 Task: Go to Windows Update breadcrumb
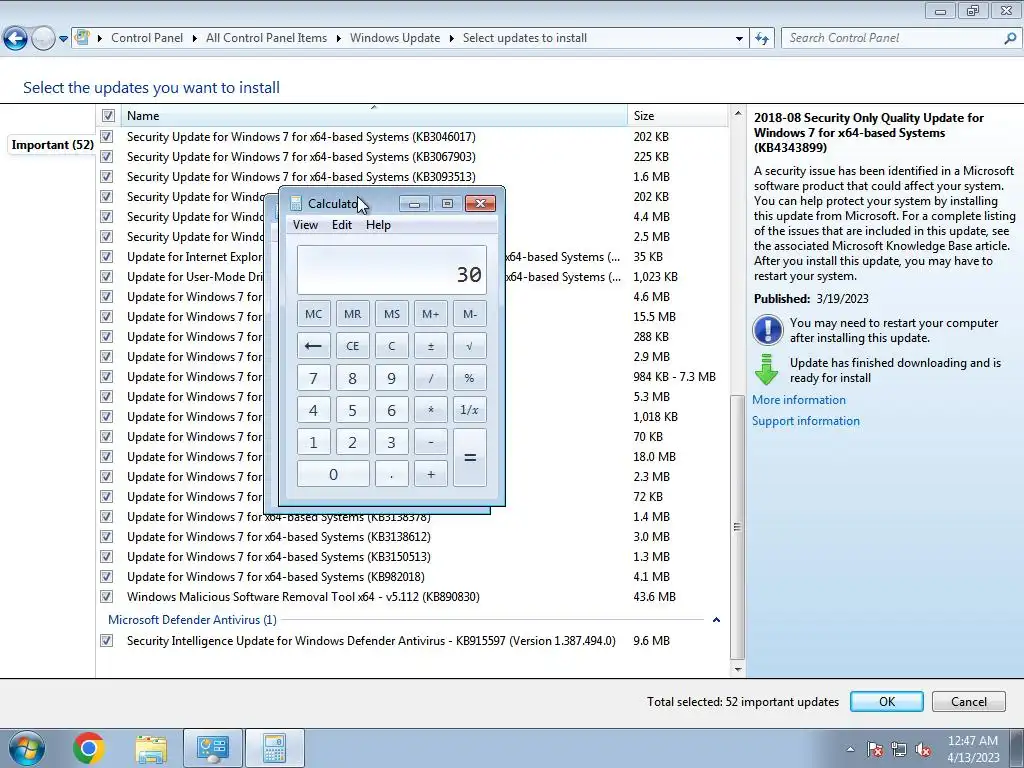(x=395, y=38)
